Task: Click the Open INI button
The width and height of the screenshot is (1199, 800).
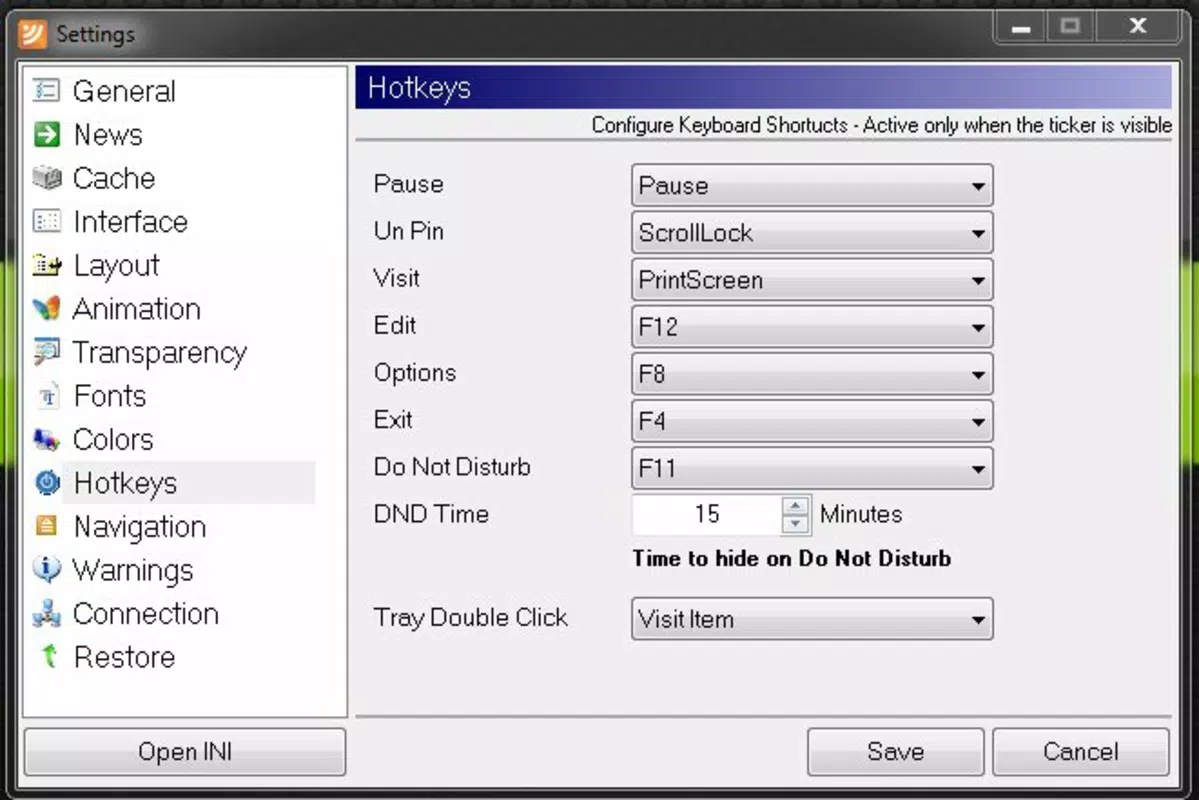Action: pos(185,752)
